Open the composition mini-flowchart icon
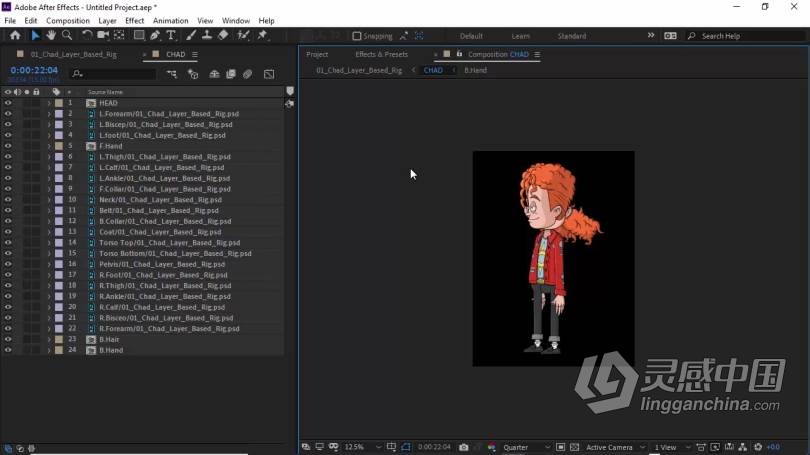 [172, 74]
